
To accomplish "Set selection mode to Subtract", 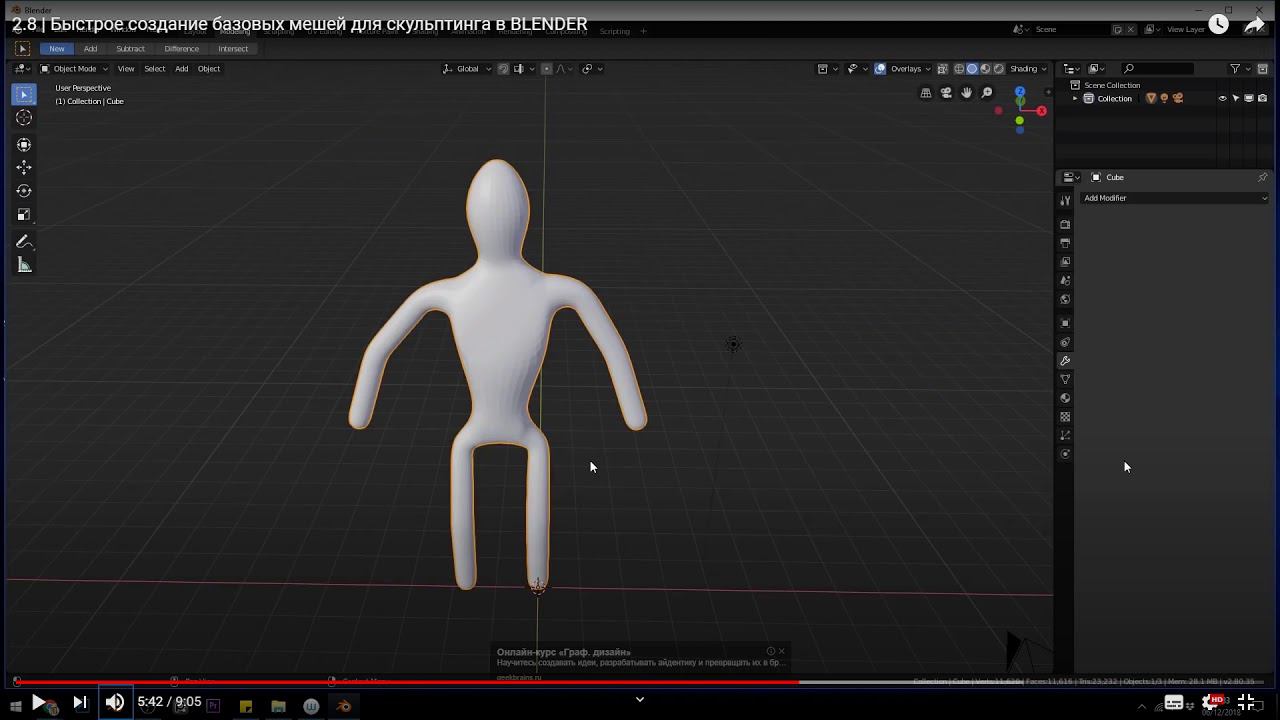I will click(130, 49).
